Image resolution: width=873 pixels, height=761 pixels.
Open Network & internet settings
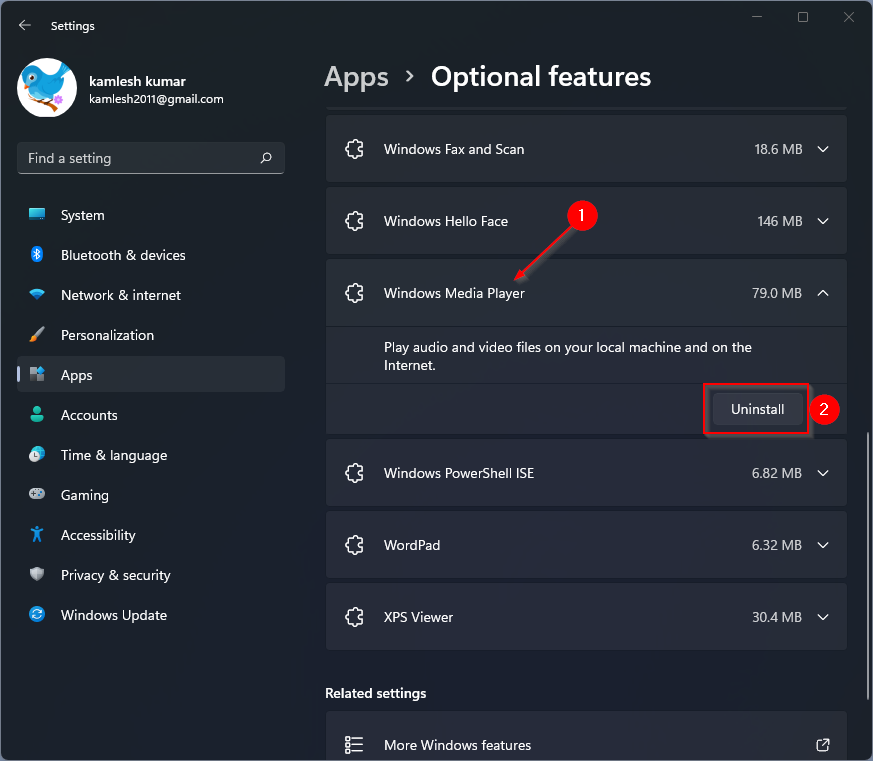[120, 295]
